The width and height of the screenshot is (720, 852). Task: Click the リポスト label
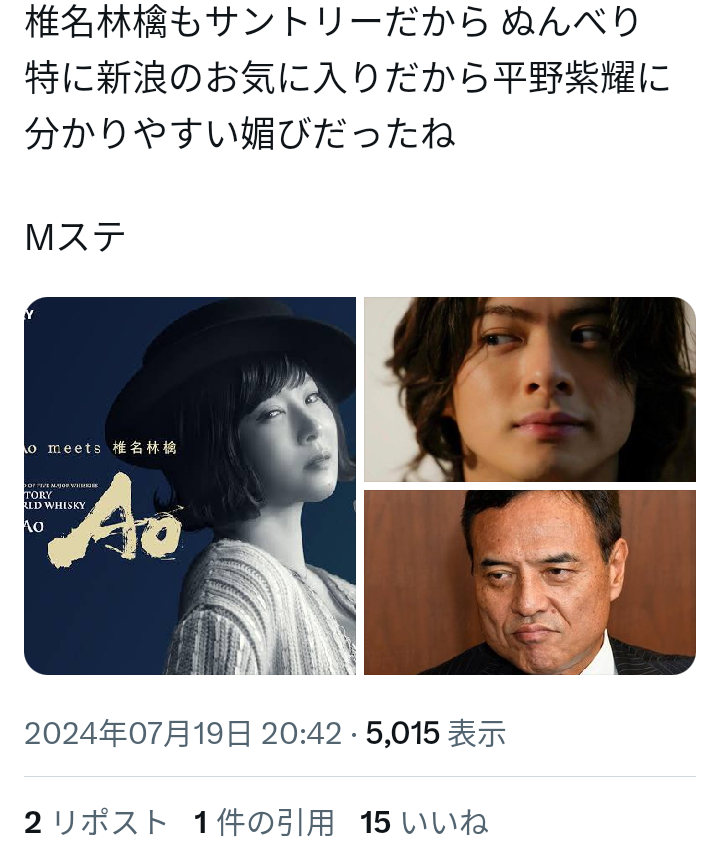tap(109, 822)
